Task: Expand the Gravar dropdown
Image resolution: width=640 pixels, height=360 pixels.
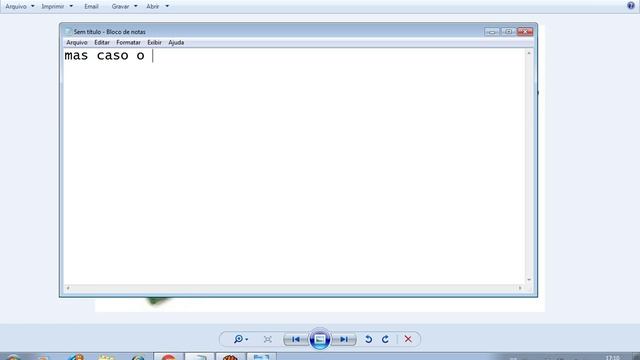Action: [124, 7]
